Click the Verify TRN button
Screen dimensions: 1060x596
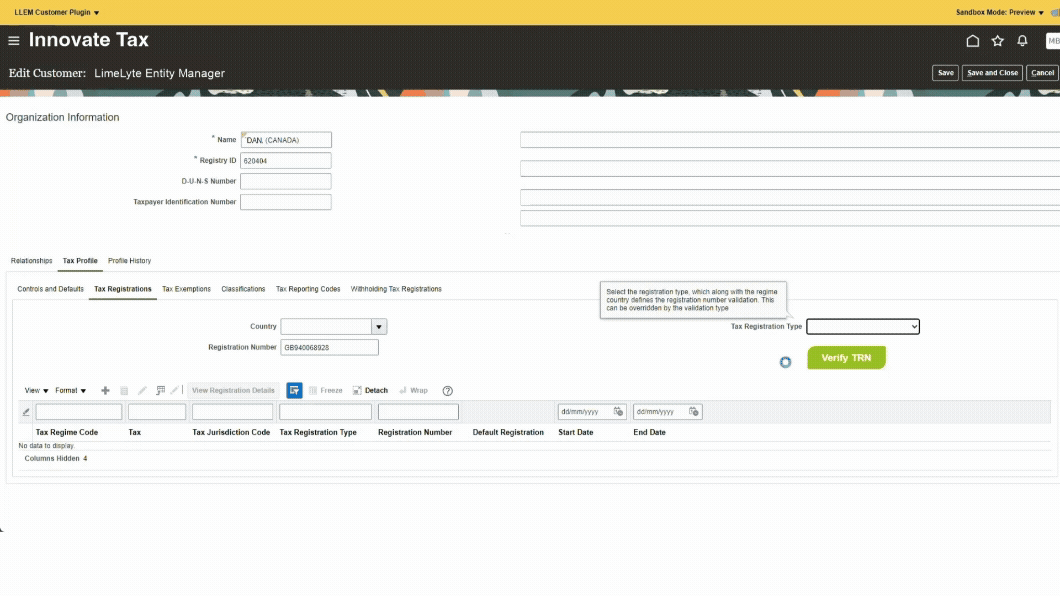(846, 358)
